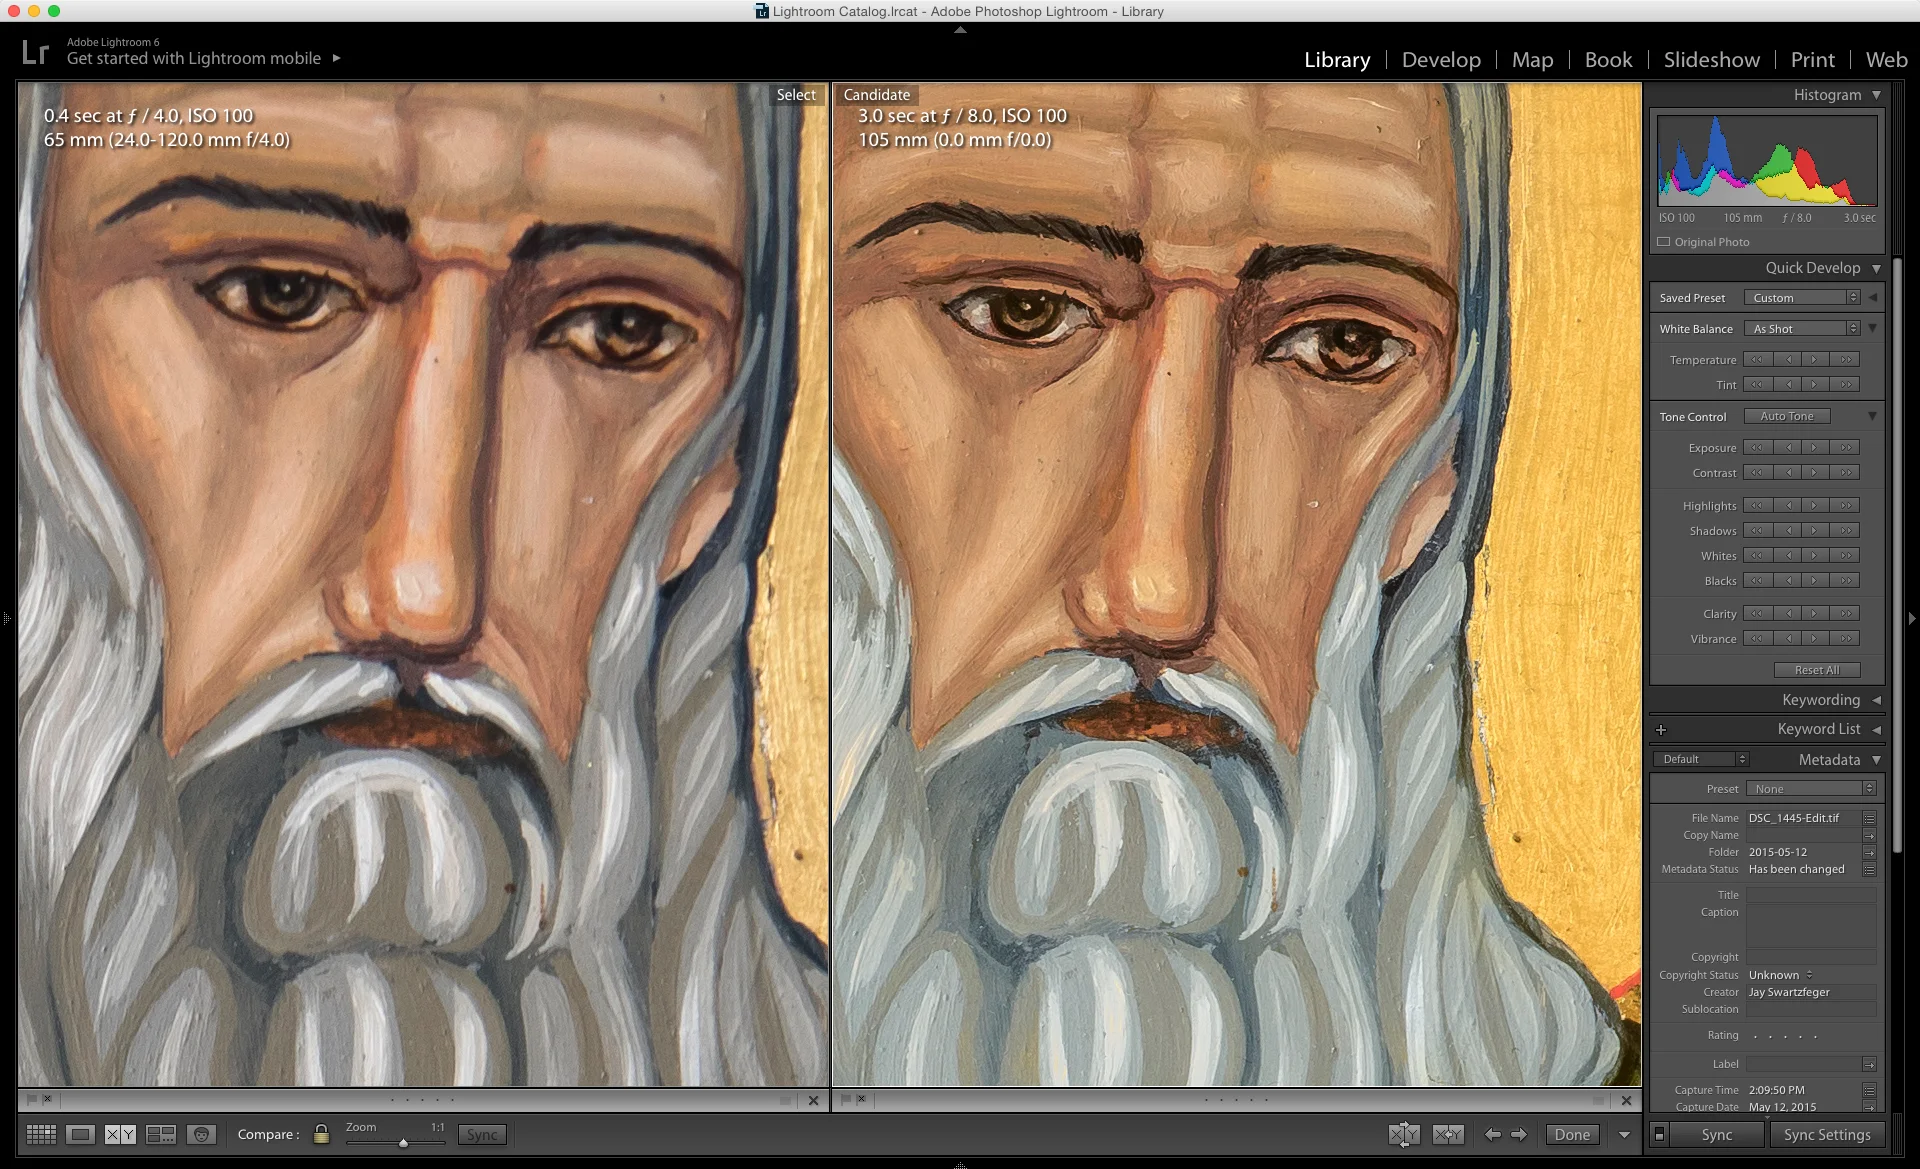Click the Sync Settings button
The width and height of the screenshot is (1920, 1169).
coord(1827,1134)
